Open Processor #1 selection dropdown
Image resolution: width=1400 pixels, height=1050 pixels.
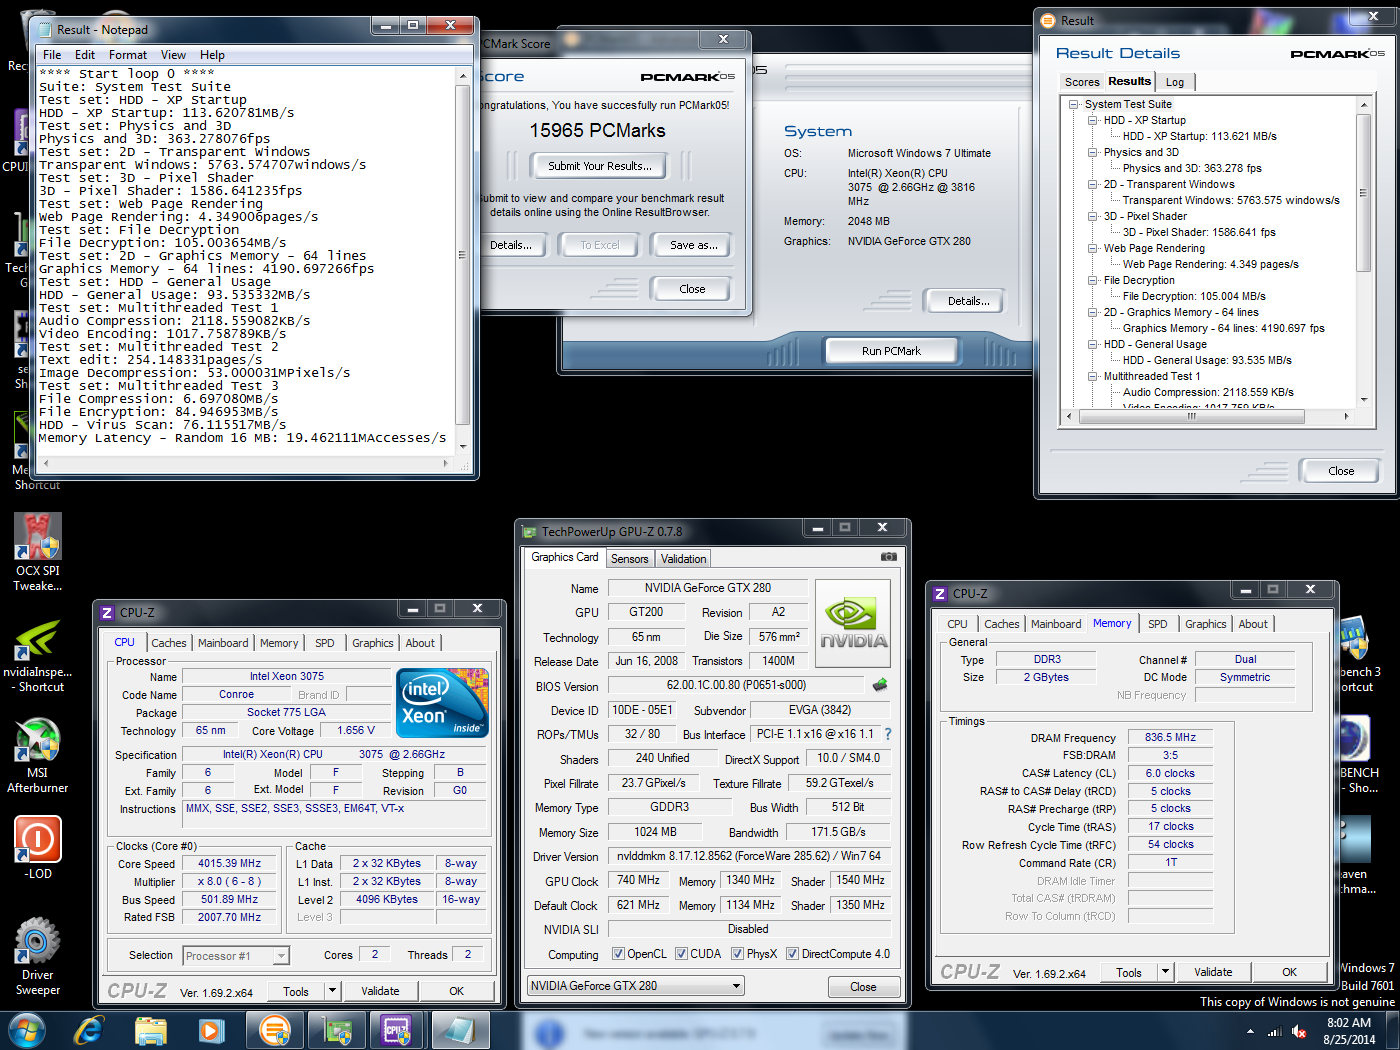pyautogui.click(x=236, y=956)
